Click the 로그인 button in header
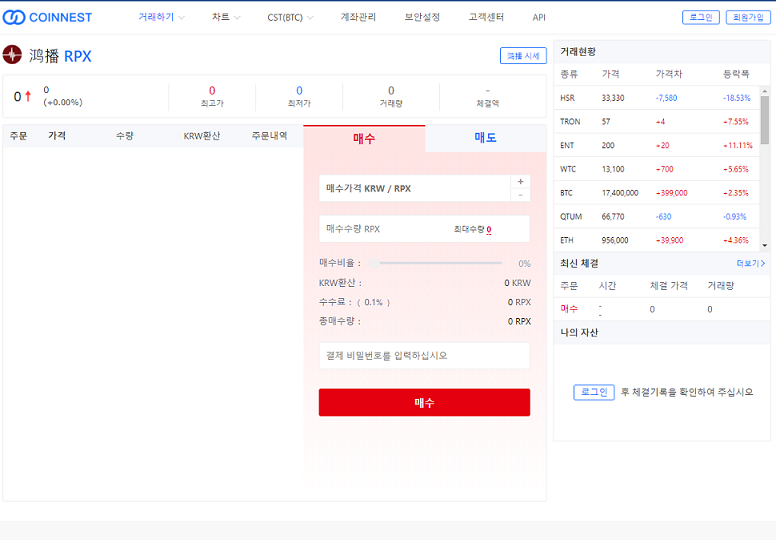This screenshot has height=540, width=776. coord(701,17)
